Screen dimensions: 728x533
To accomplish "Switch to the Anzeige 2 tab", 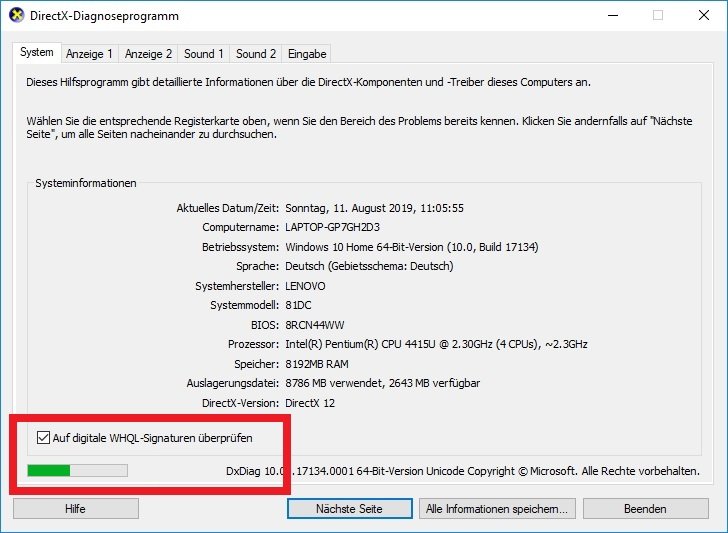I will (148, 54).
